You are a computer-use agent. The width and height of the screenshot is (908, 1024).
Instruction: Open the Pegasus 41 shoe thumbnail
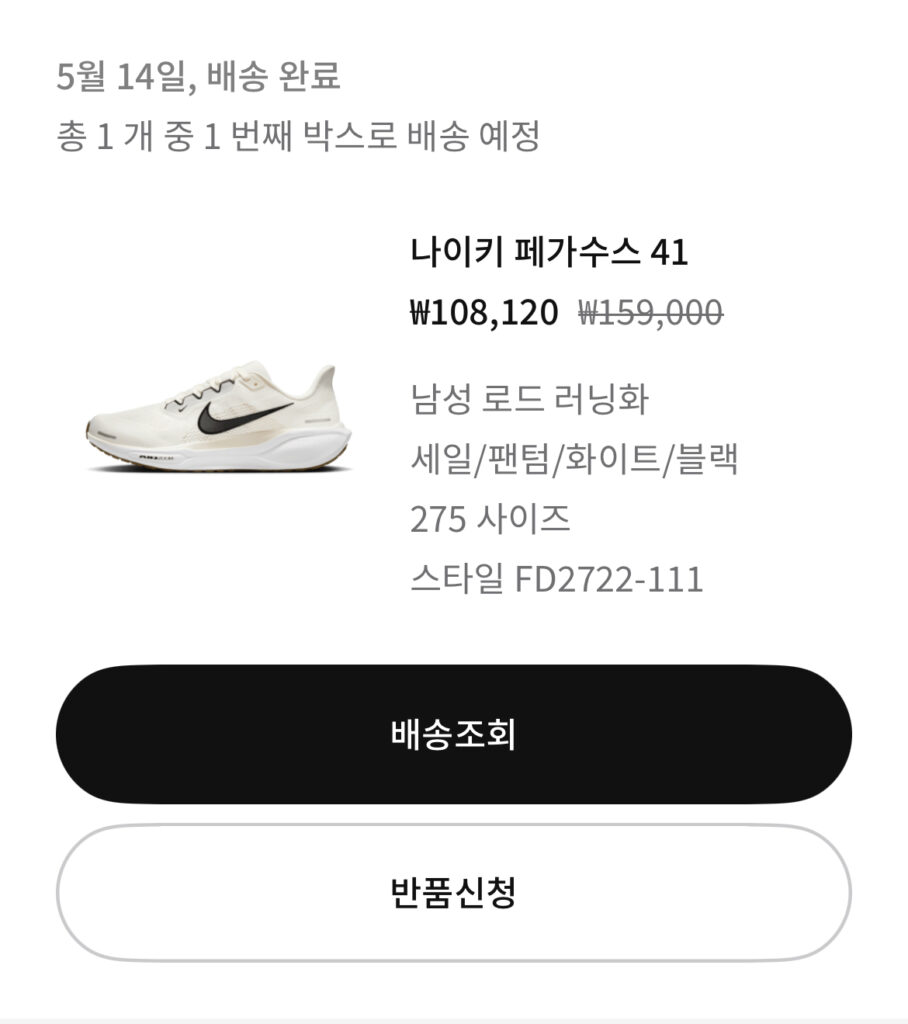[x=219, y=417]
